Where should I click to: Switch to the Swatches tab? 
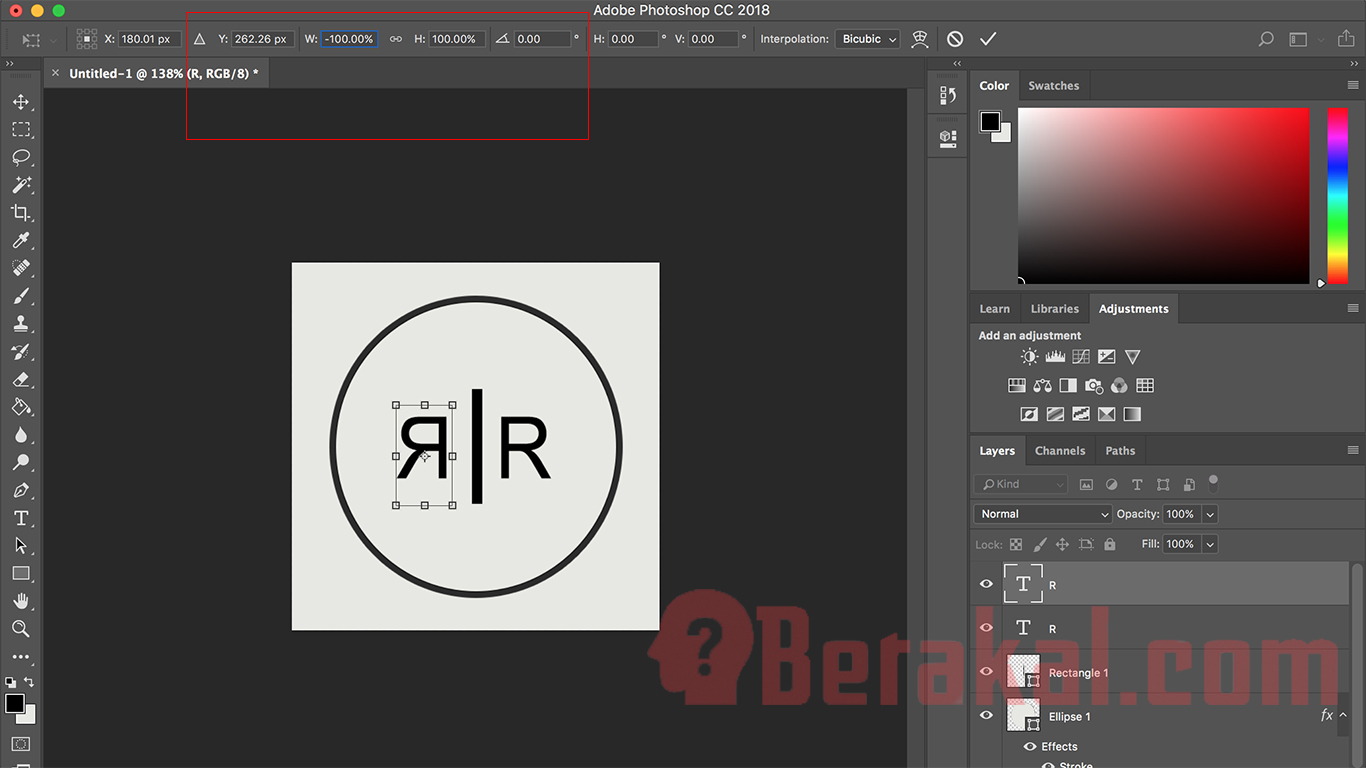click(1054, 85)
